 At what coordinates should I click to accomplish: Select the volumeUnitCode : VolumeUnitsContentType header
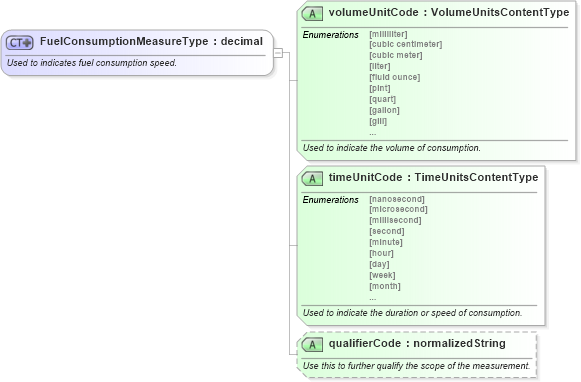coord(449,12)
